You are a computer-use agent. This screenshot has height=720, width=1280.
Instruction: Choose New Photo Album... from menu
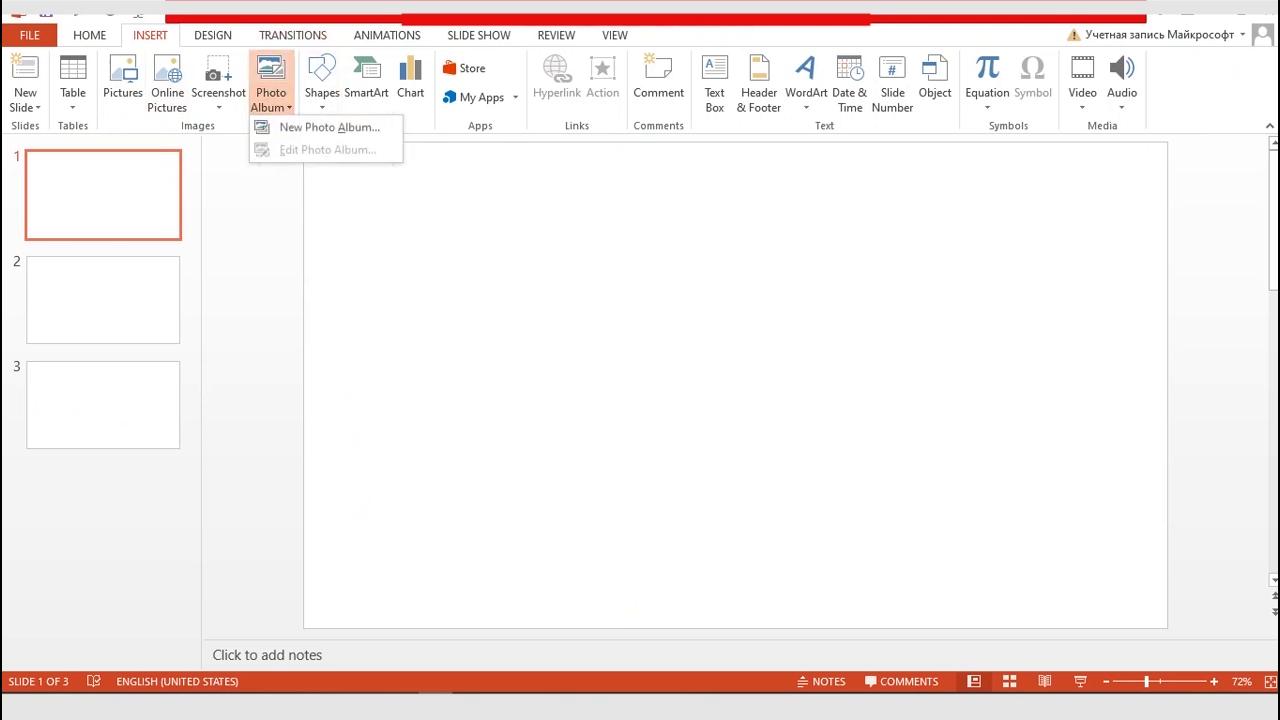[326, 127]
